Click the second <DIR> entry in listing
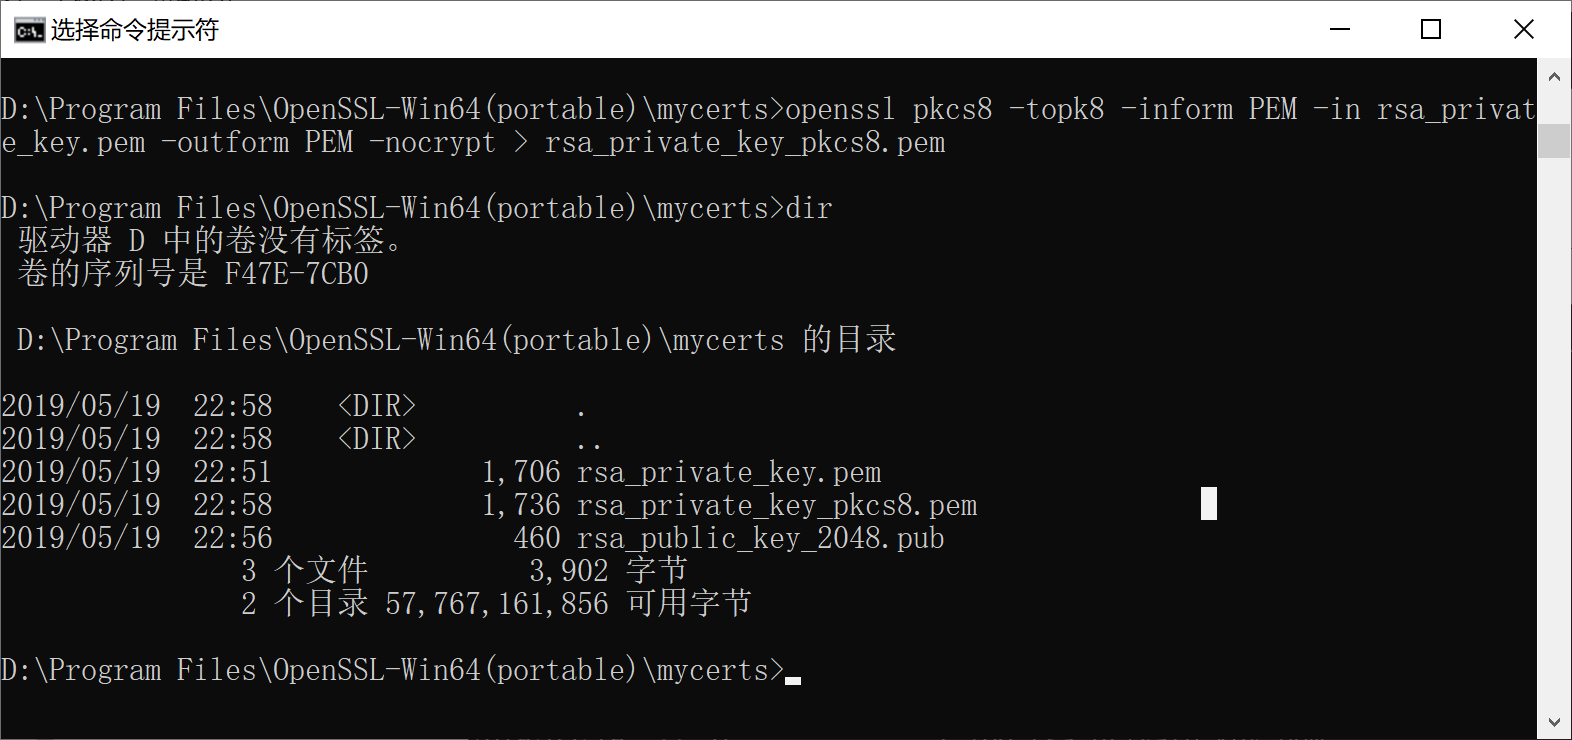The width and height of the screenshot is (1572, 740). click(377, 439)
